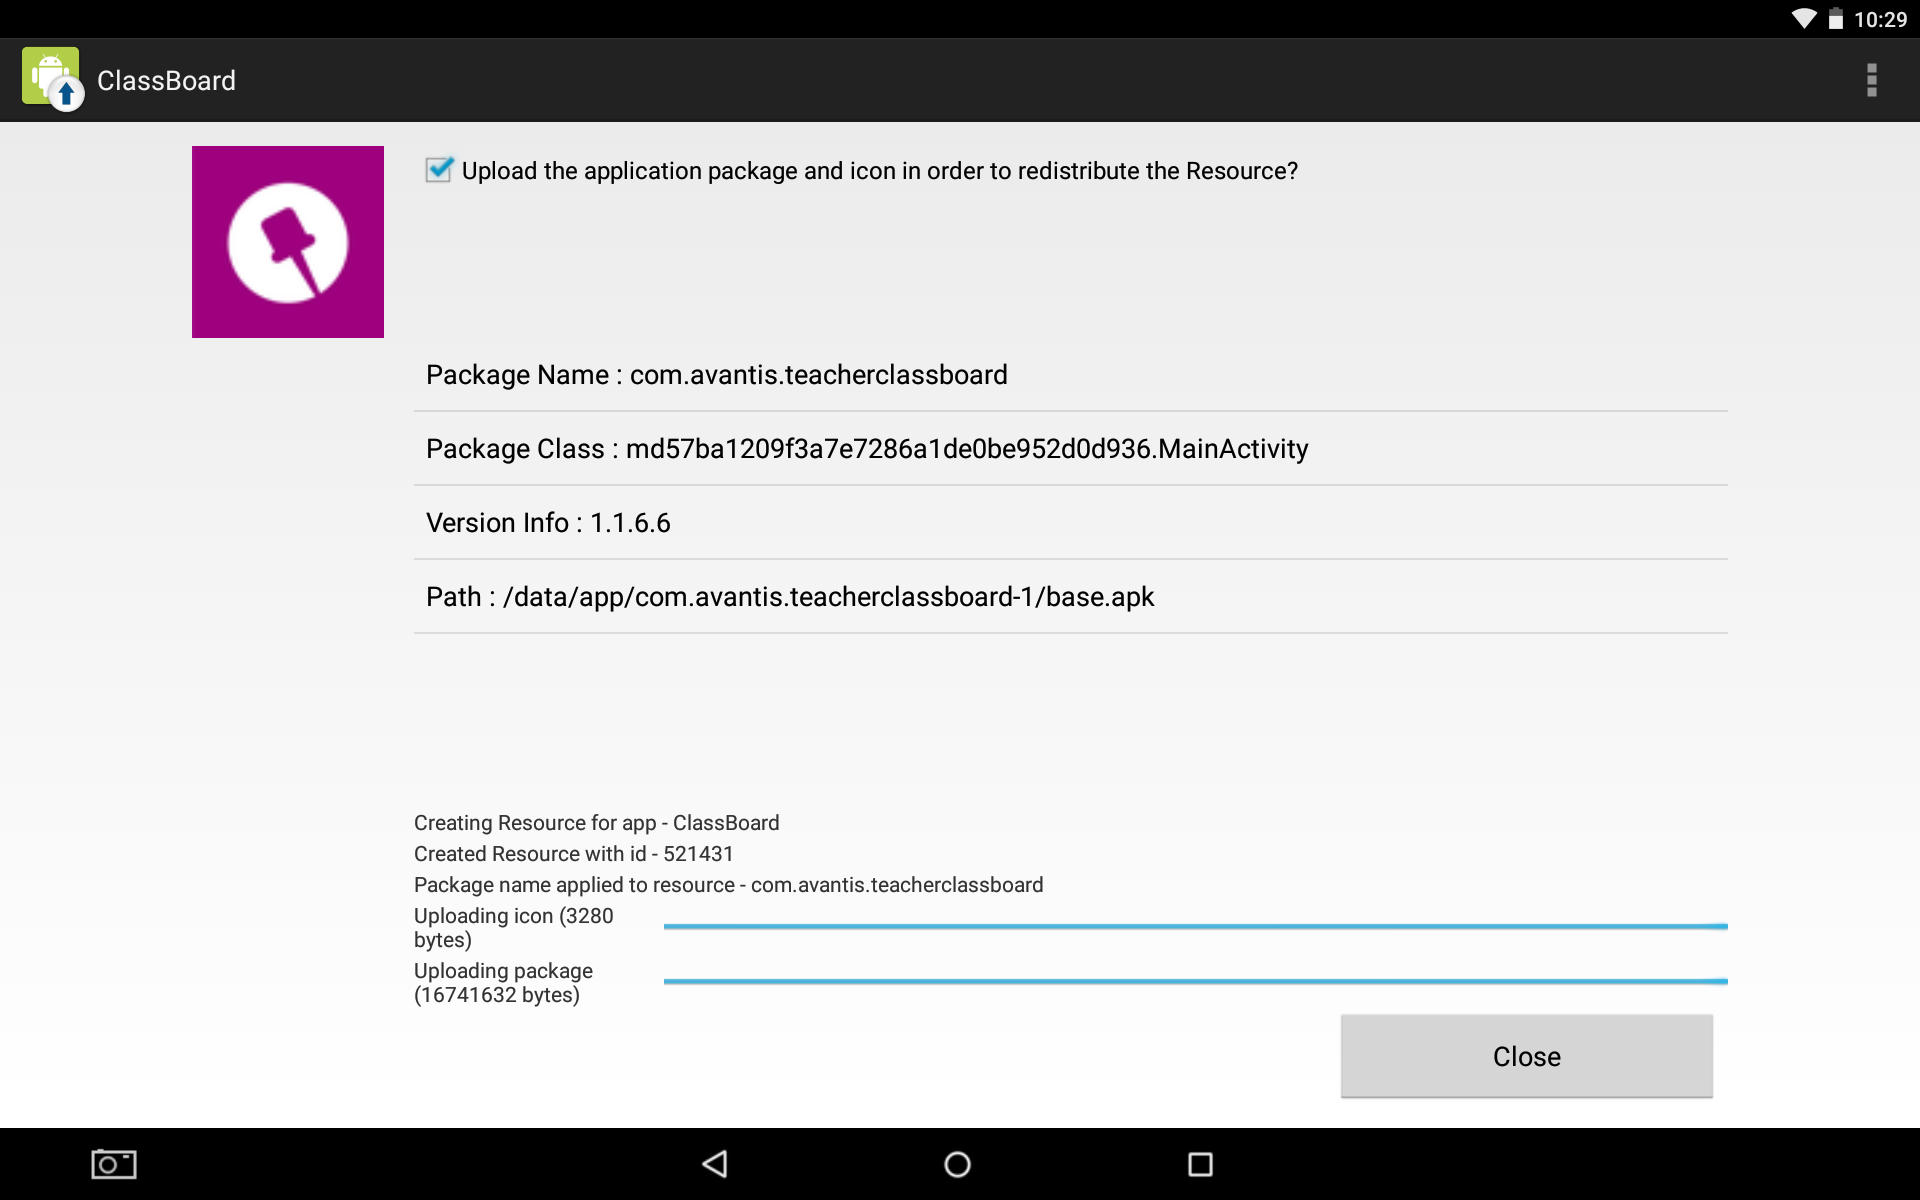
Task: Tap the Android back navigation icon
Action: pos(715,1164)
